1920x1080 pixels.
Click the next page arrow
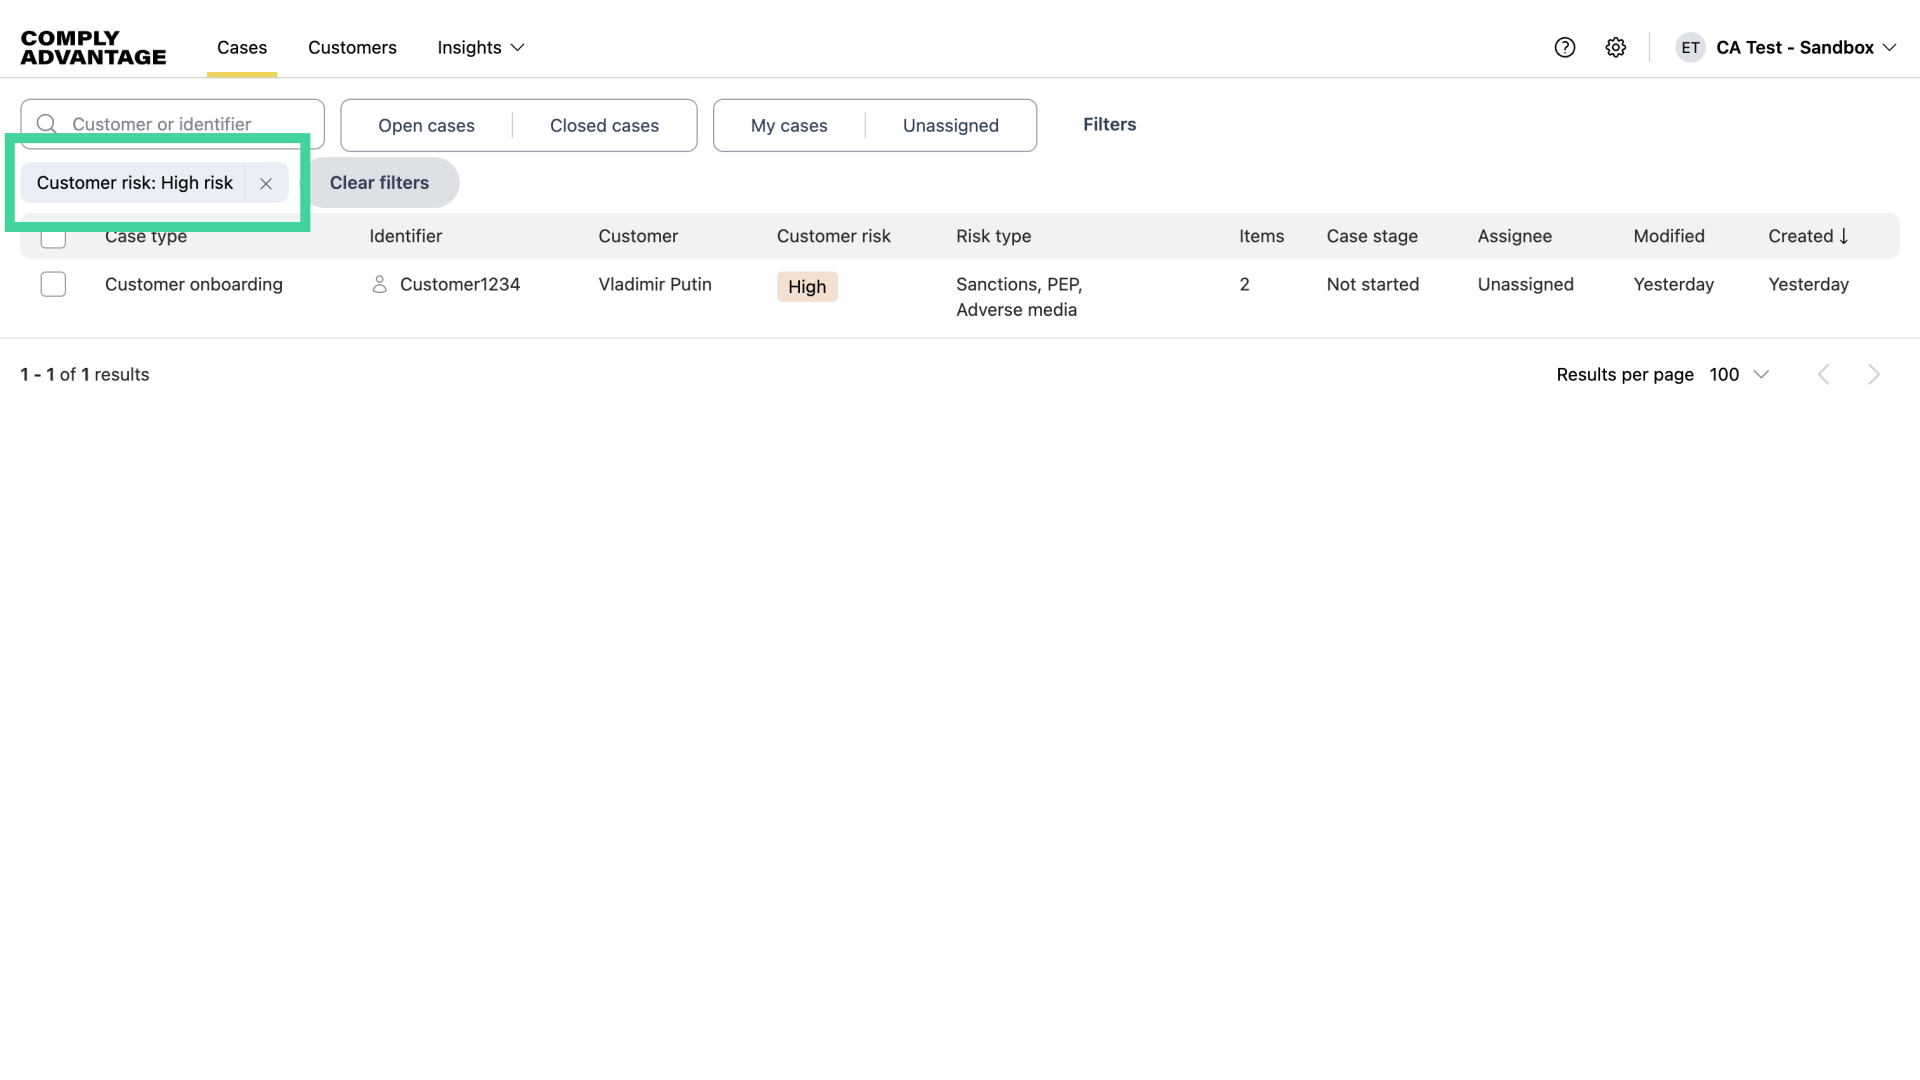(1873, 374)
